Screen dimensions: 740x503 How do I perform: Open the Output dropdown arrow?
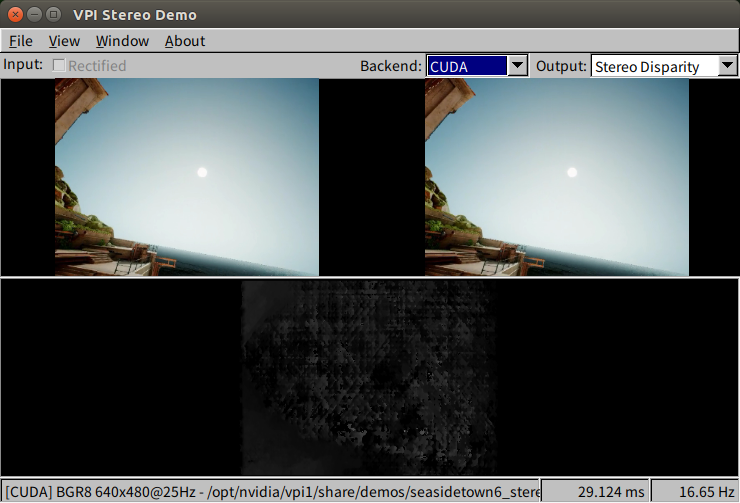(x=727, y=66)
